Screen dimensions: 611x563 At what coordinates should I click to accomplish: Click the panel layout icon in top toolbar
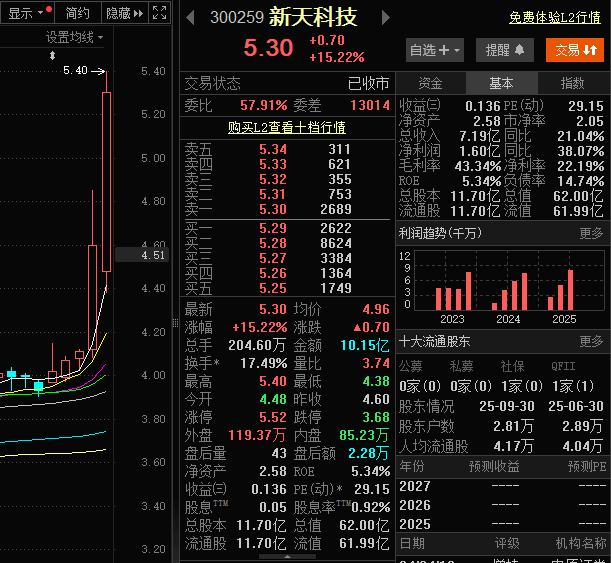point(161,13)
